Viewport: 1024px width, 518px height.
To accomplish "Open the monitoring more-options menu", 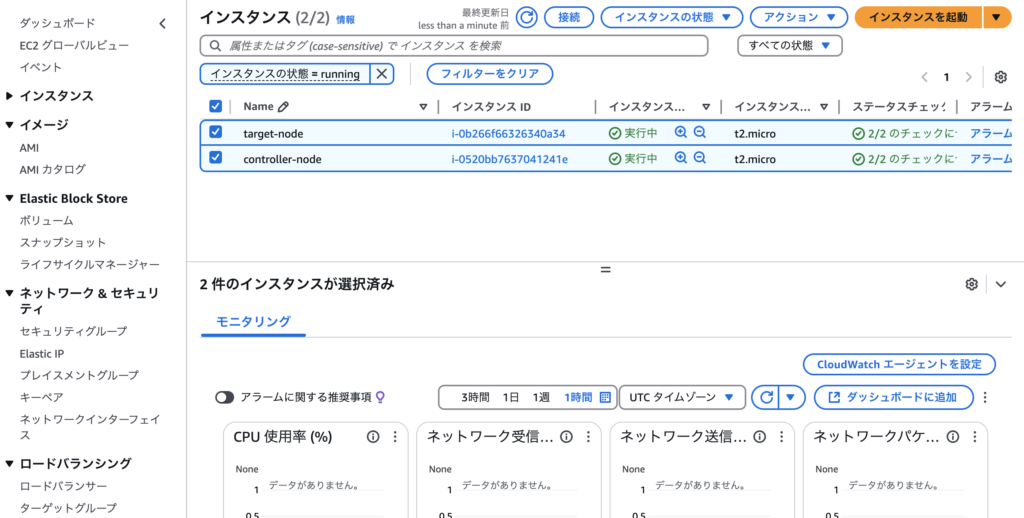I will [x=985, y=397].
